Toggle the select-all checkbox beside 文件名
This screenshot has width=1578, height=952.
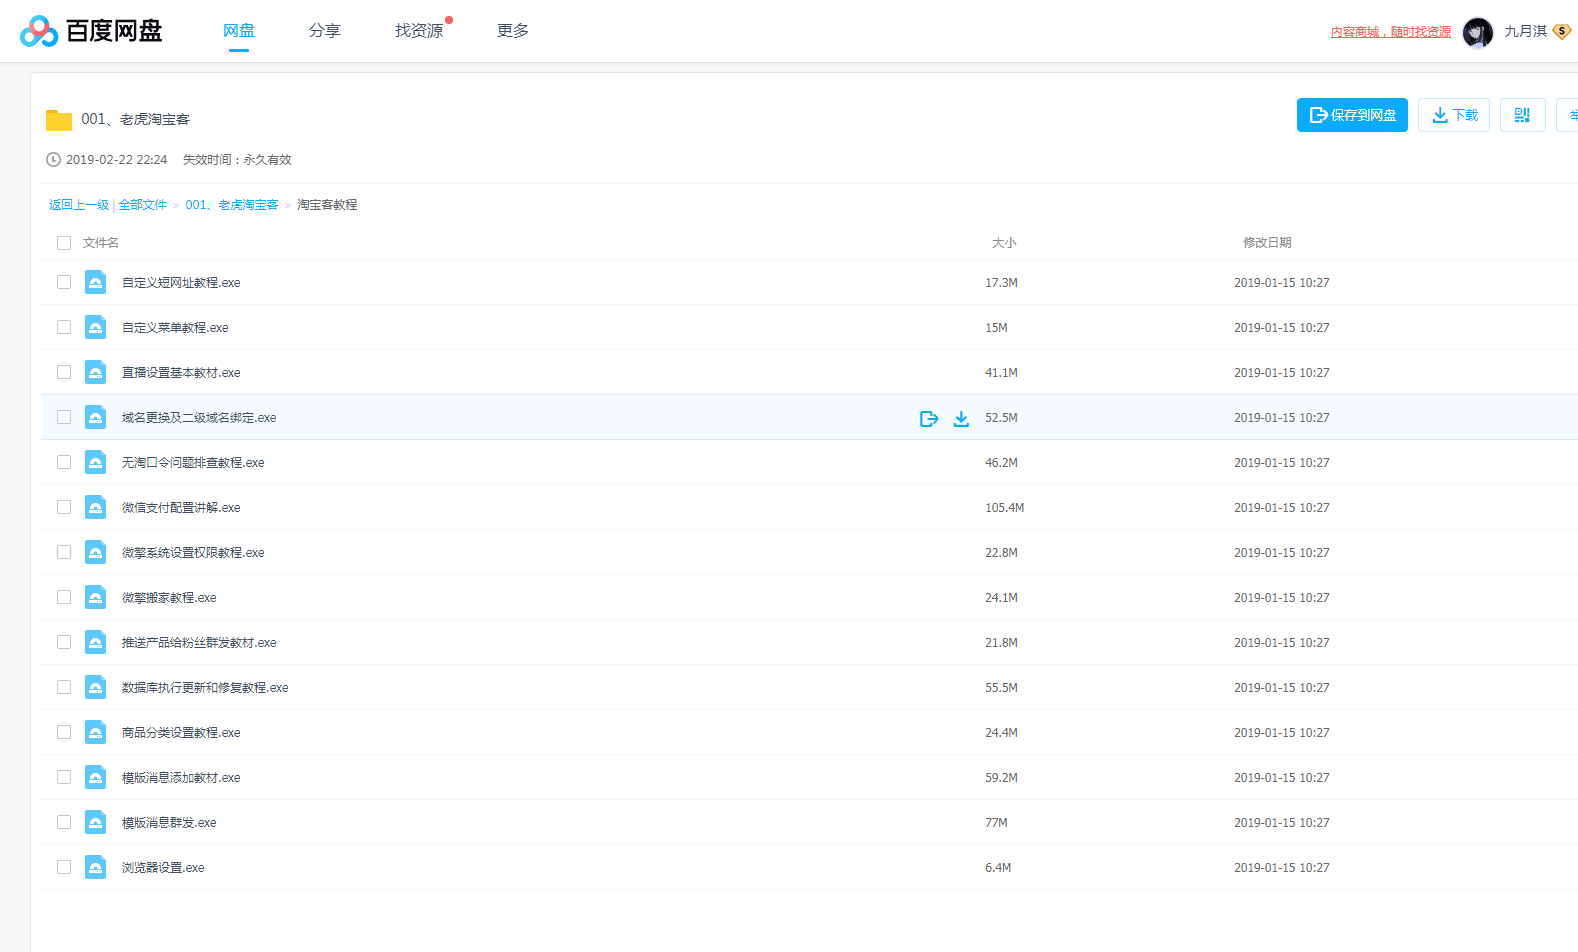(x=64, y=243)
